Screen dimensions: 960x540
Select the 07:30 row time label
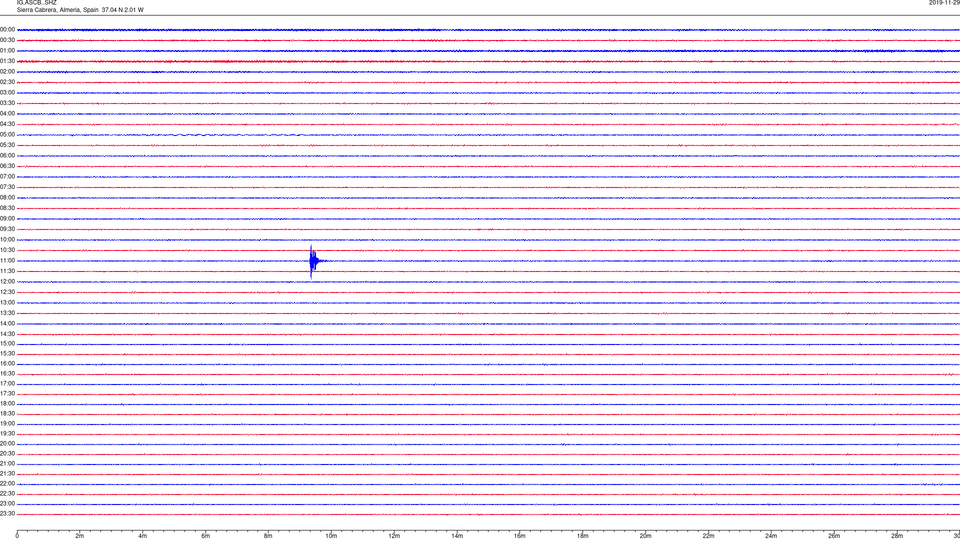pos(8,187)
